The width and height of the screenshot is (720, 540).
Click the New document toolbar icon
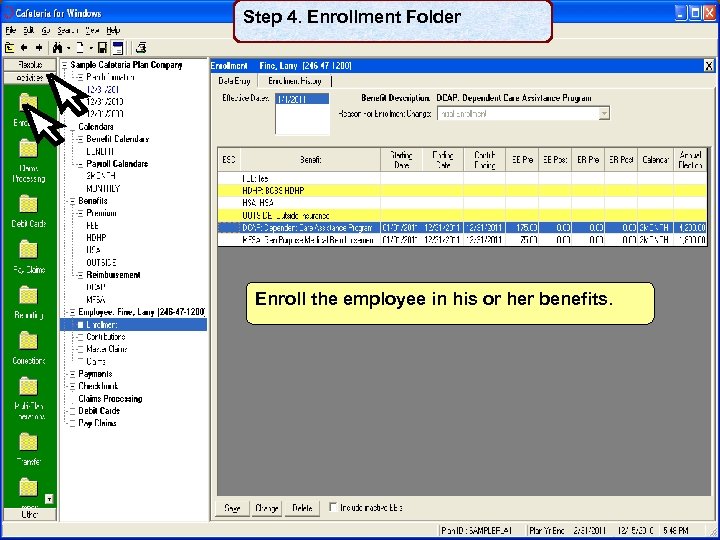click(80, 47)
